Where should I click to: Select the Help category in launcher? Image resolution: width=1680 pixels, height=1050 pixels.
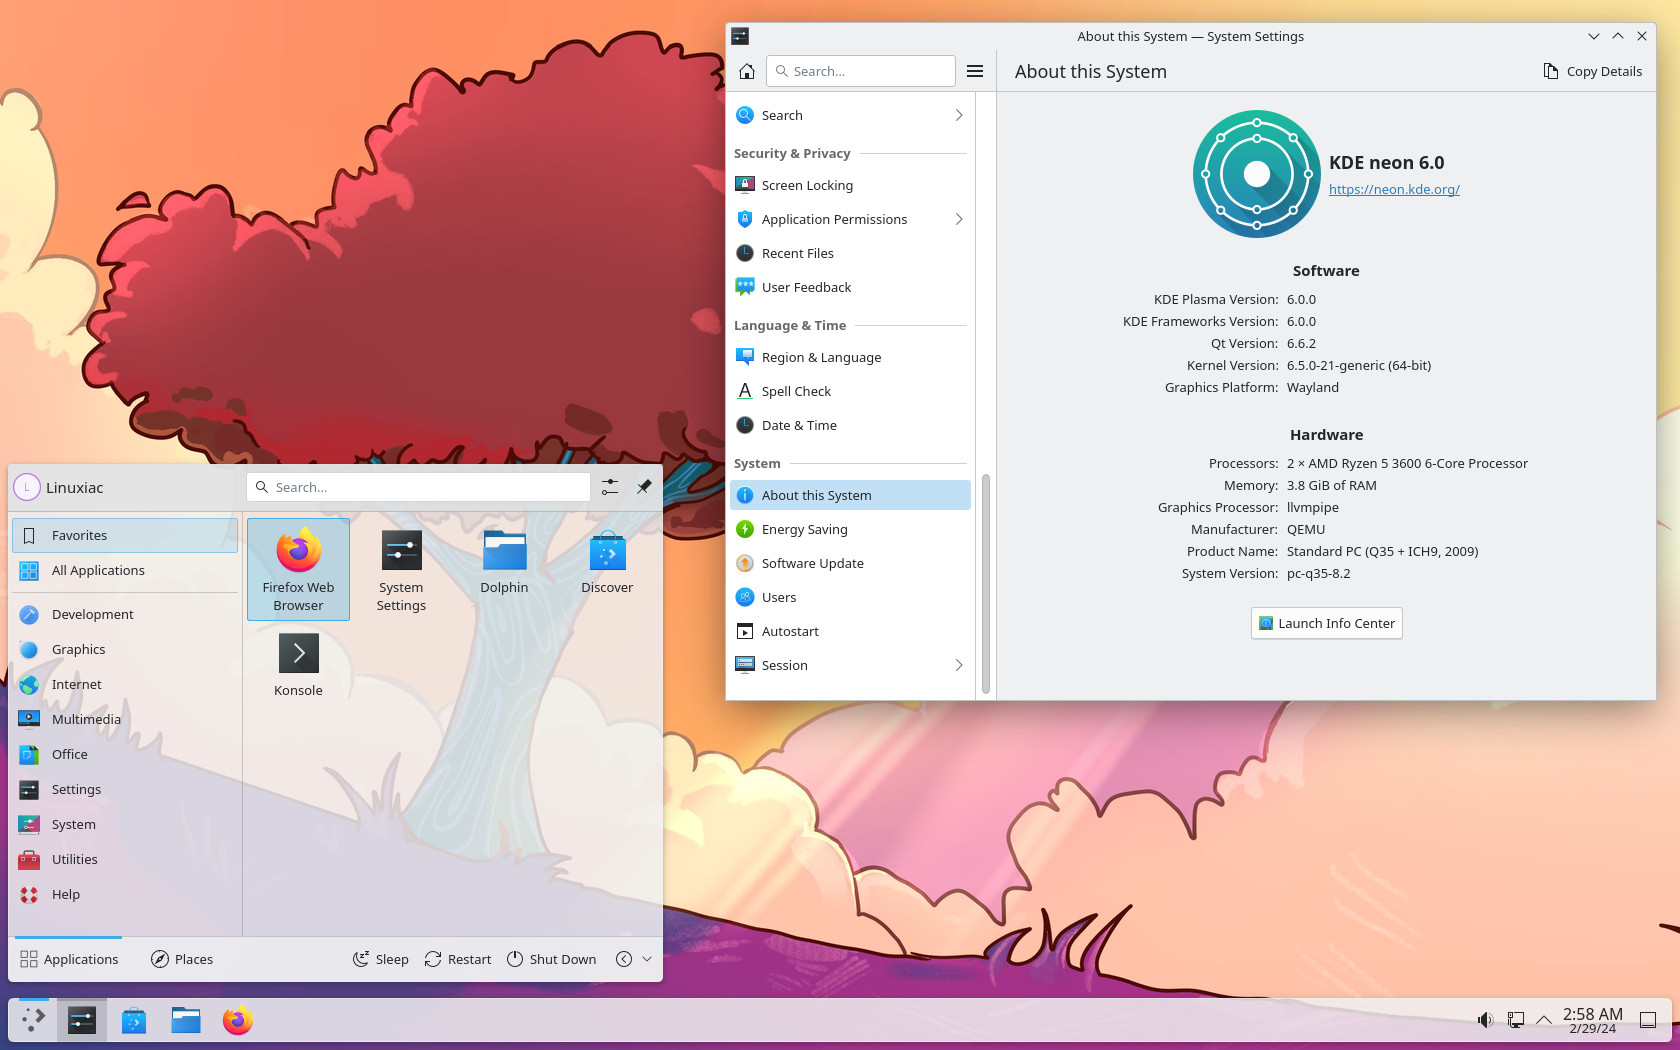coord(125,894)
